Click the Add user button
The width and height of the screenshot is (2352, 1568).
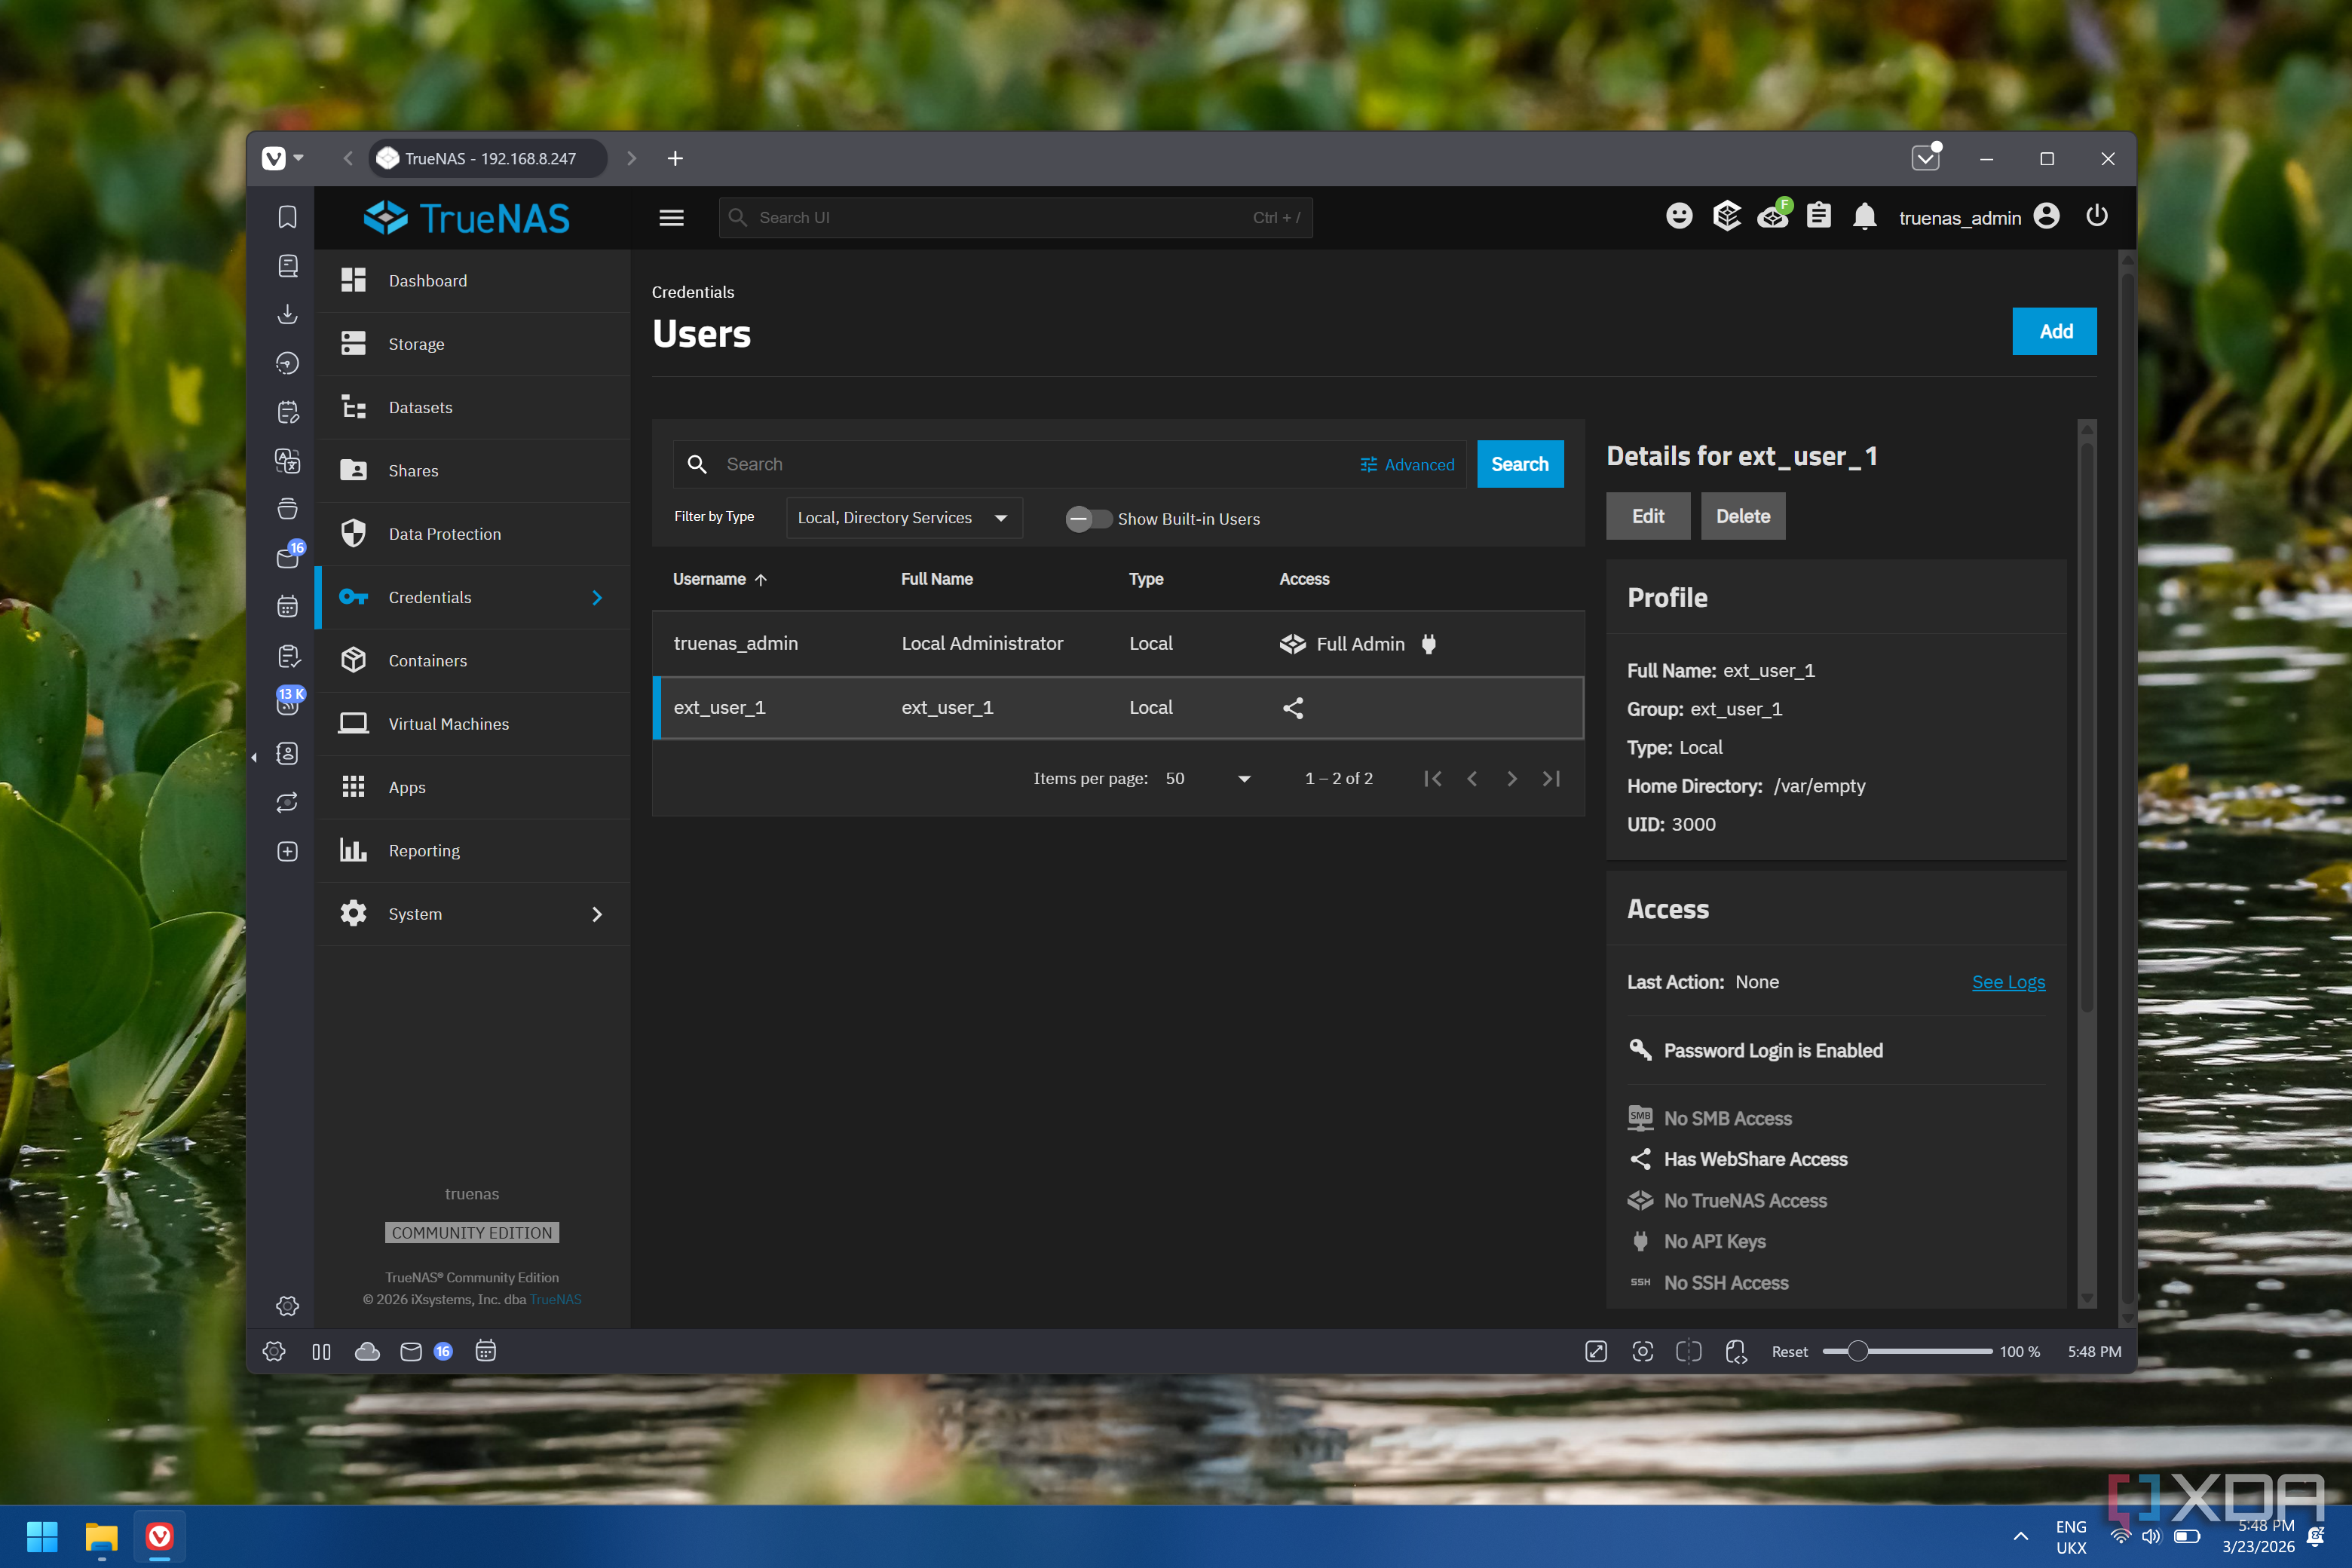click(2054, 331)
